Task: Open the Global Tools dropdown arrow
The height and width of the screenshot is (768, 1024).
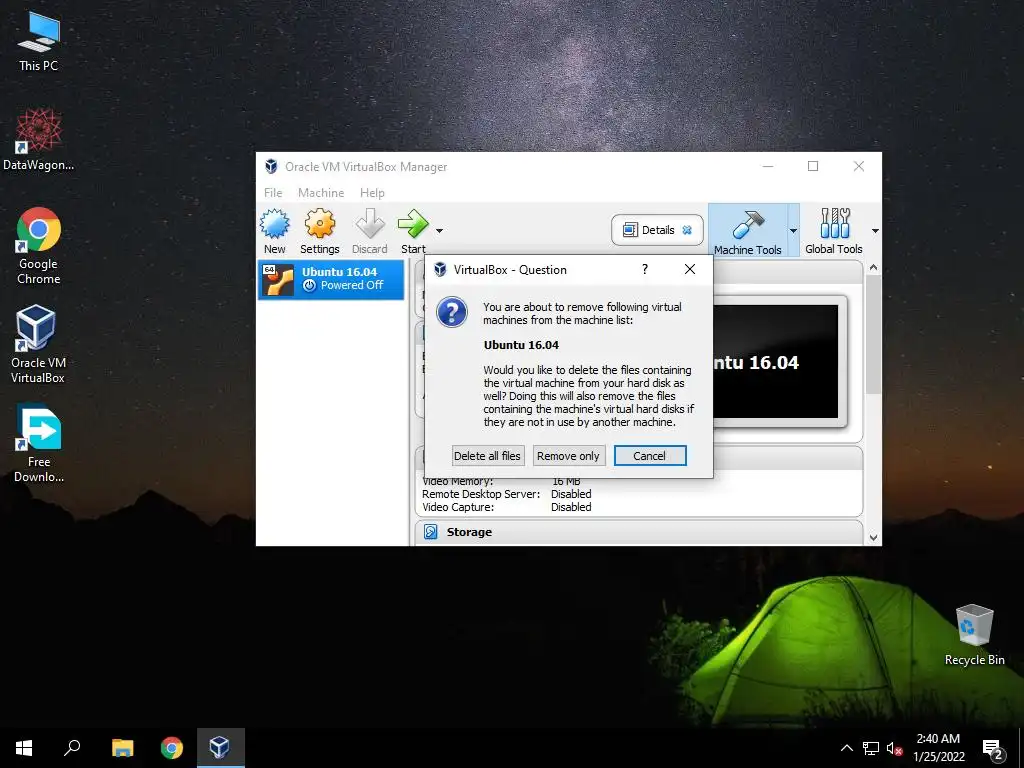Action: click(x=875, y=231)
